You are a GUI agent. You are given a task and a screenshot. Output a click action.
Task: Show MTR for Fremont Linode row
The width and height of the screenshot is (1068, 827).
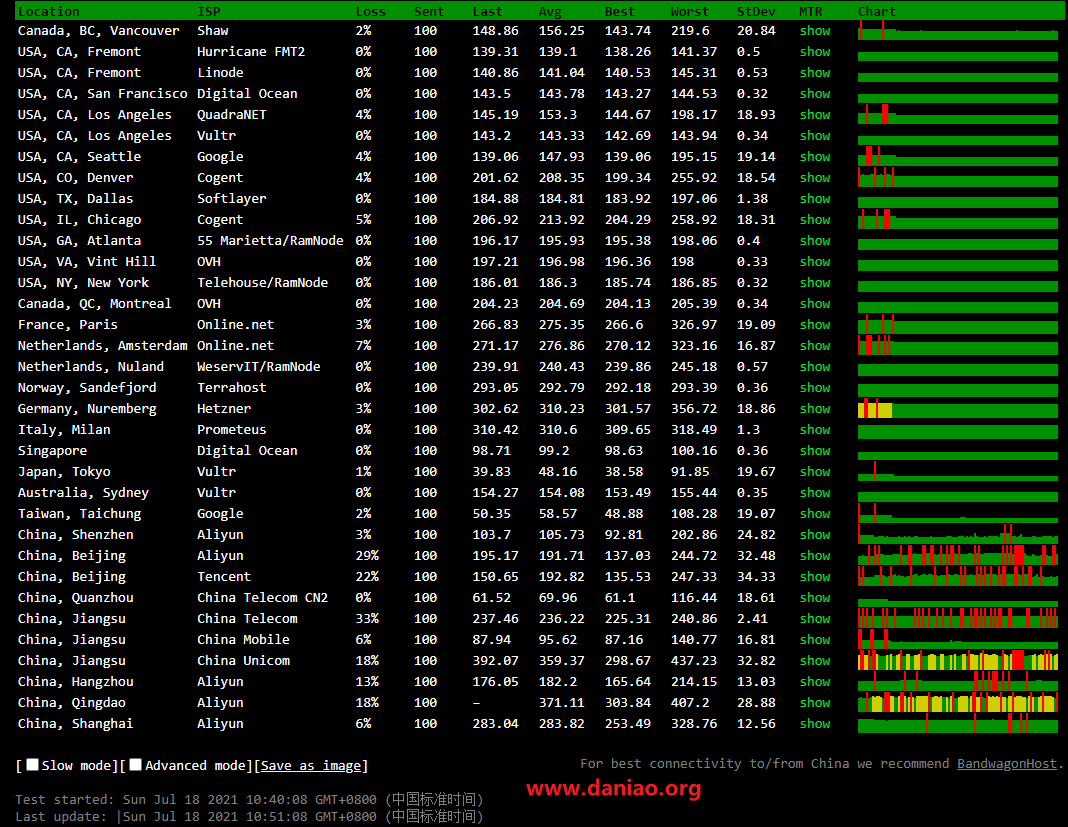815,73
